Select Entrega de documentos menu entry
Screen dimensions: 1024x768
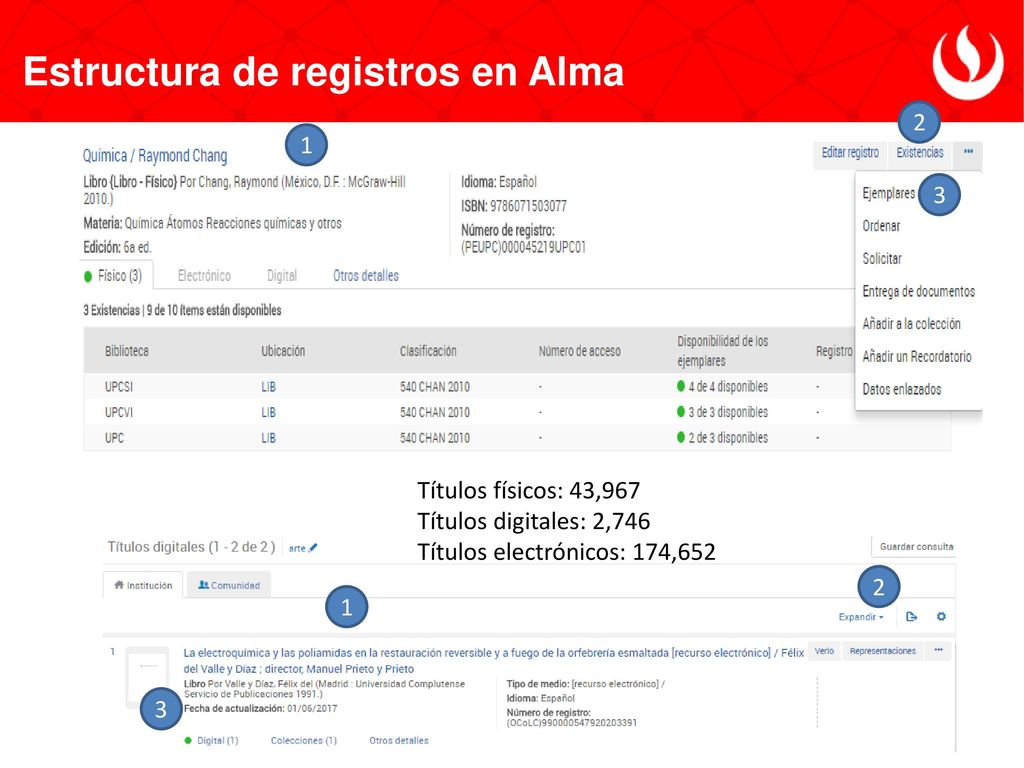[918, 291]
